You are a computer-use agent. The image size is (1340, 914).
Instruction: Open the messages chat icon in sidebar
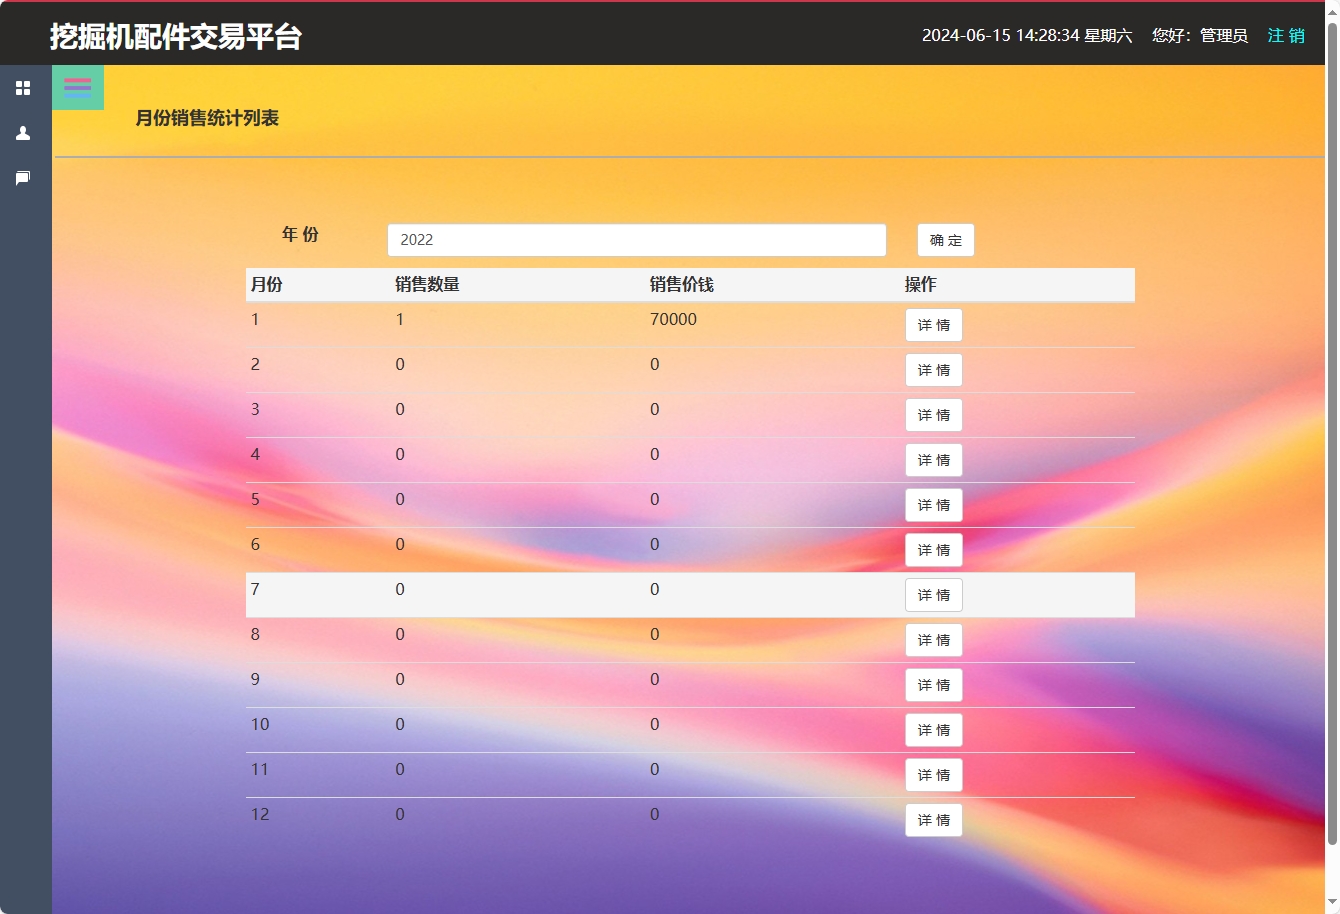23,178
